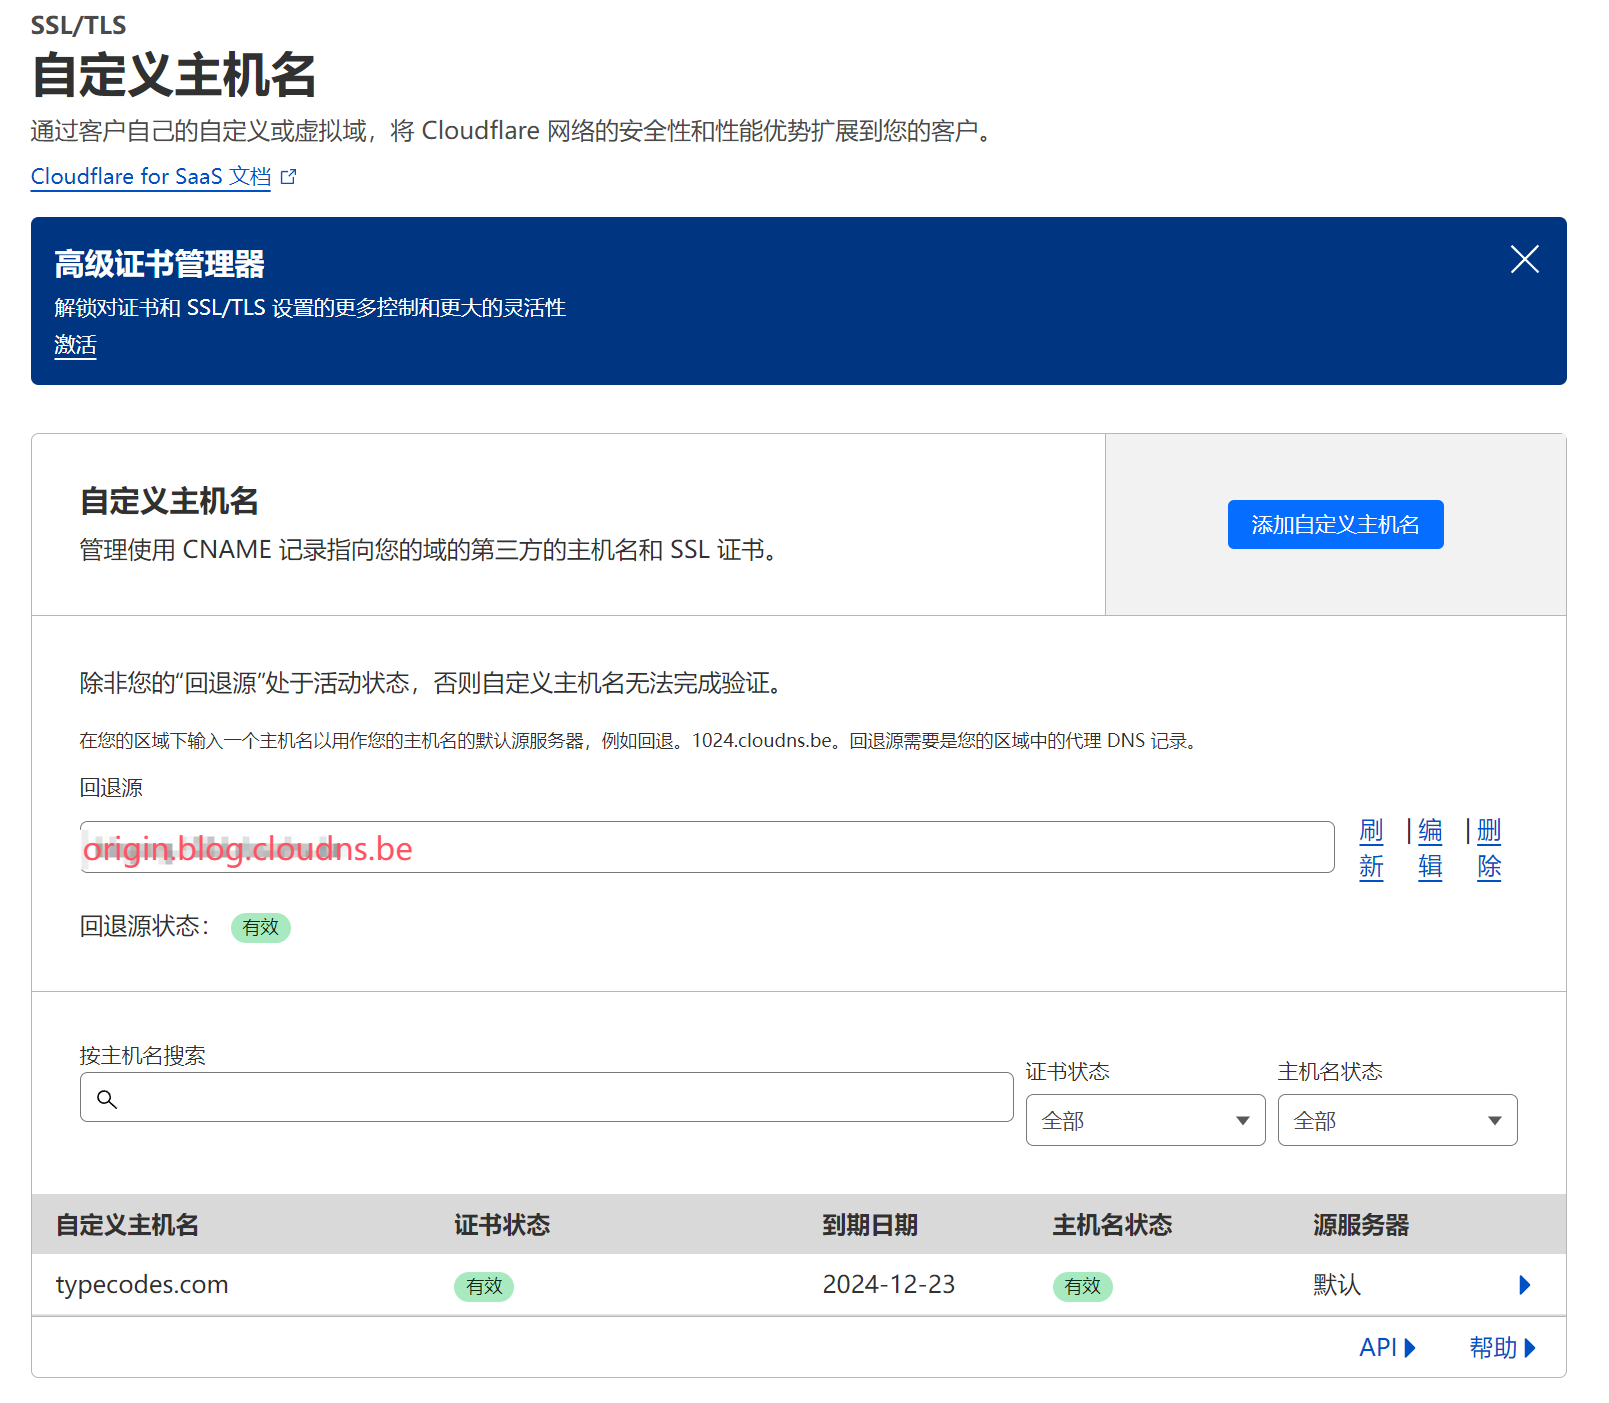Dismiss the 高级证书管理器 banner with the X

[1524, 259]
